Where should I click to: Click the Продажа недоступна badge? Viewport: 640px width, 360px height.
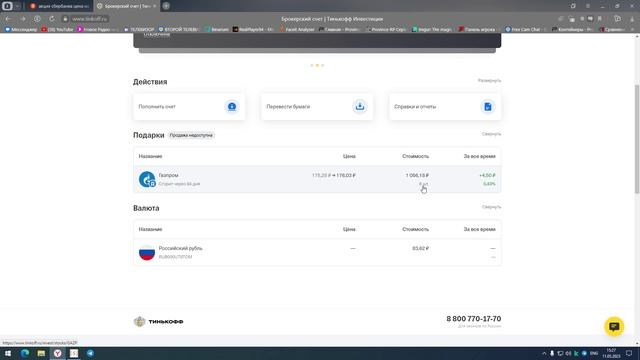(x=191, y=135)
